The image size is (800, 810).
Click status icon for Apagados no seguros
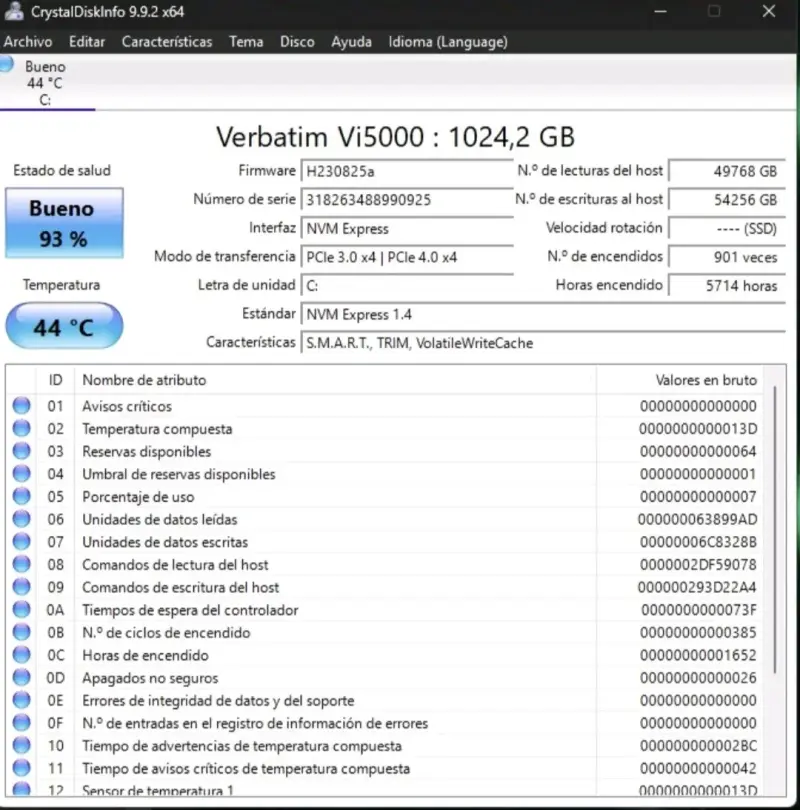point(22,678)
